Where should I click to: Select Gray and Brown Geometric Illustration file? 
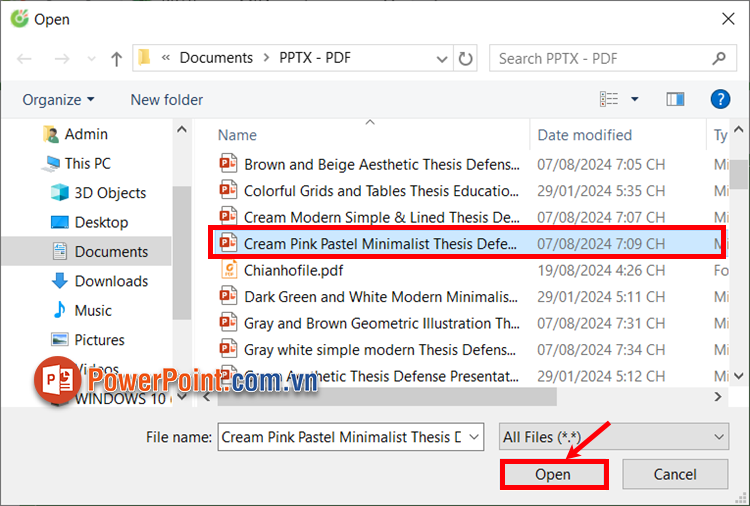pos(381,323)
